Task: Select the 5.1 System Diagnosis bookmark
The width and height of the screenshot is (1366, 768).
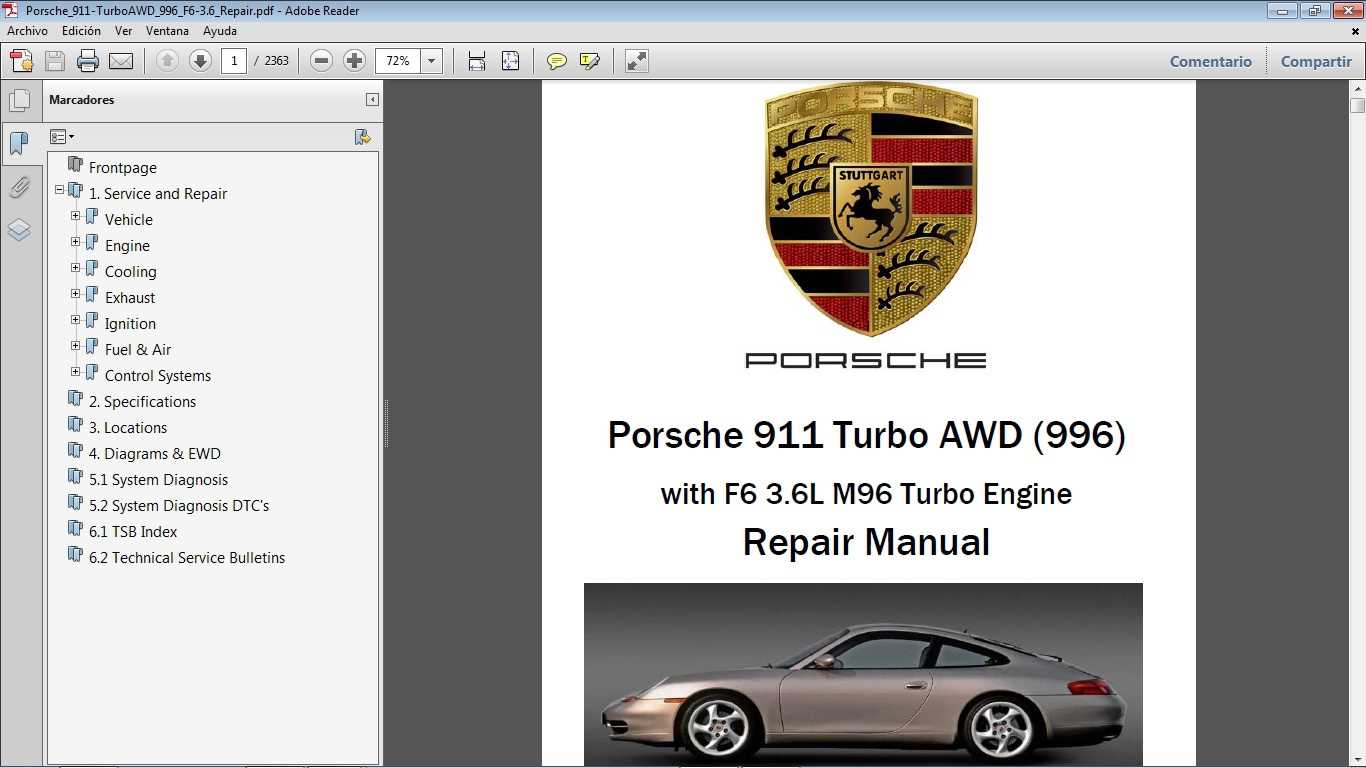Action: (x=158, y=480)
